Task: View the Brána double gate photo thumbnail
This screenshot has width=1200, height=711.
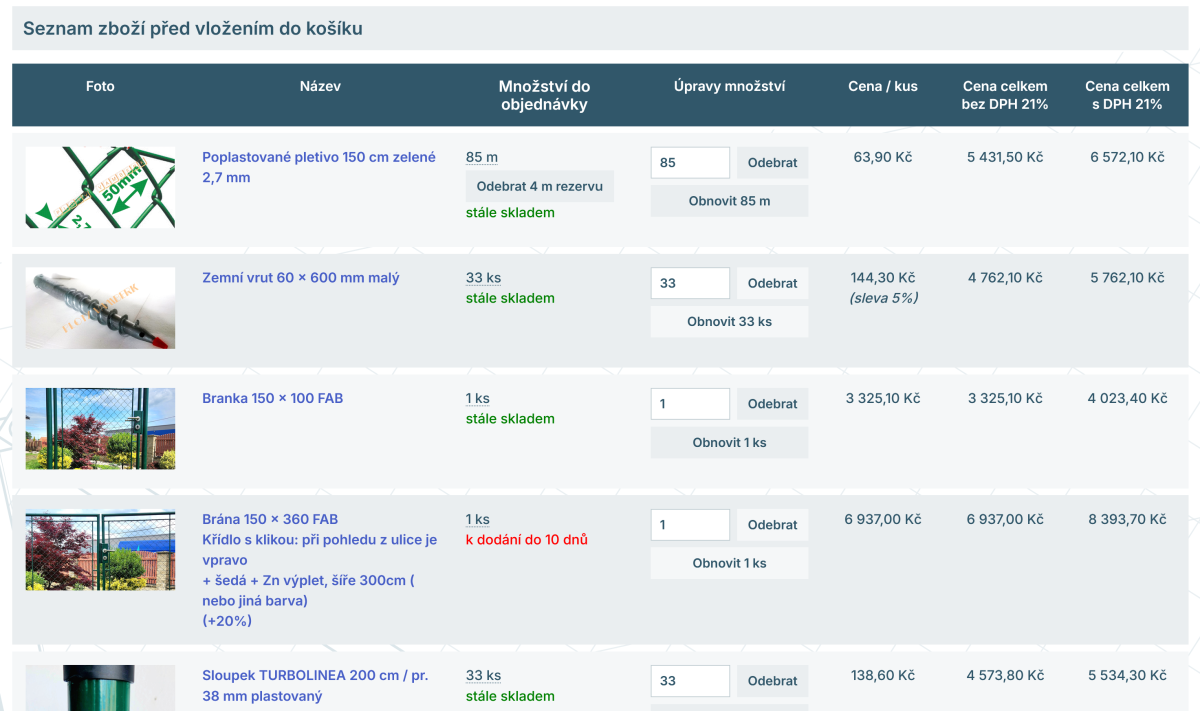Action: point(100,550)
